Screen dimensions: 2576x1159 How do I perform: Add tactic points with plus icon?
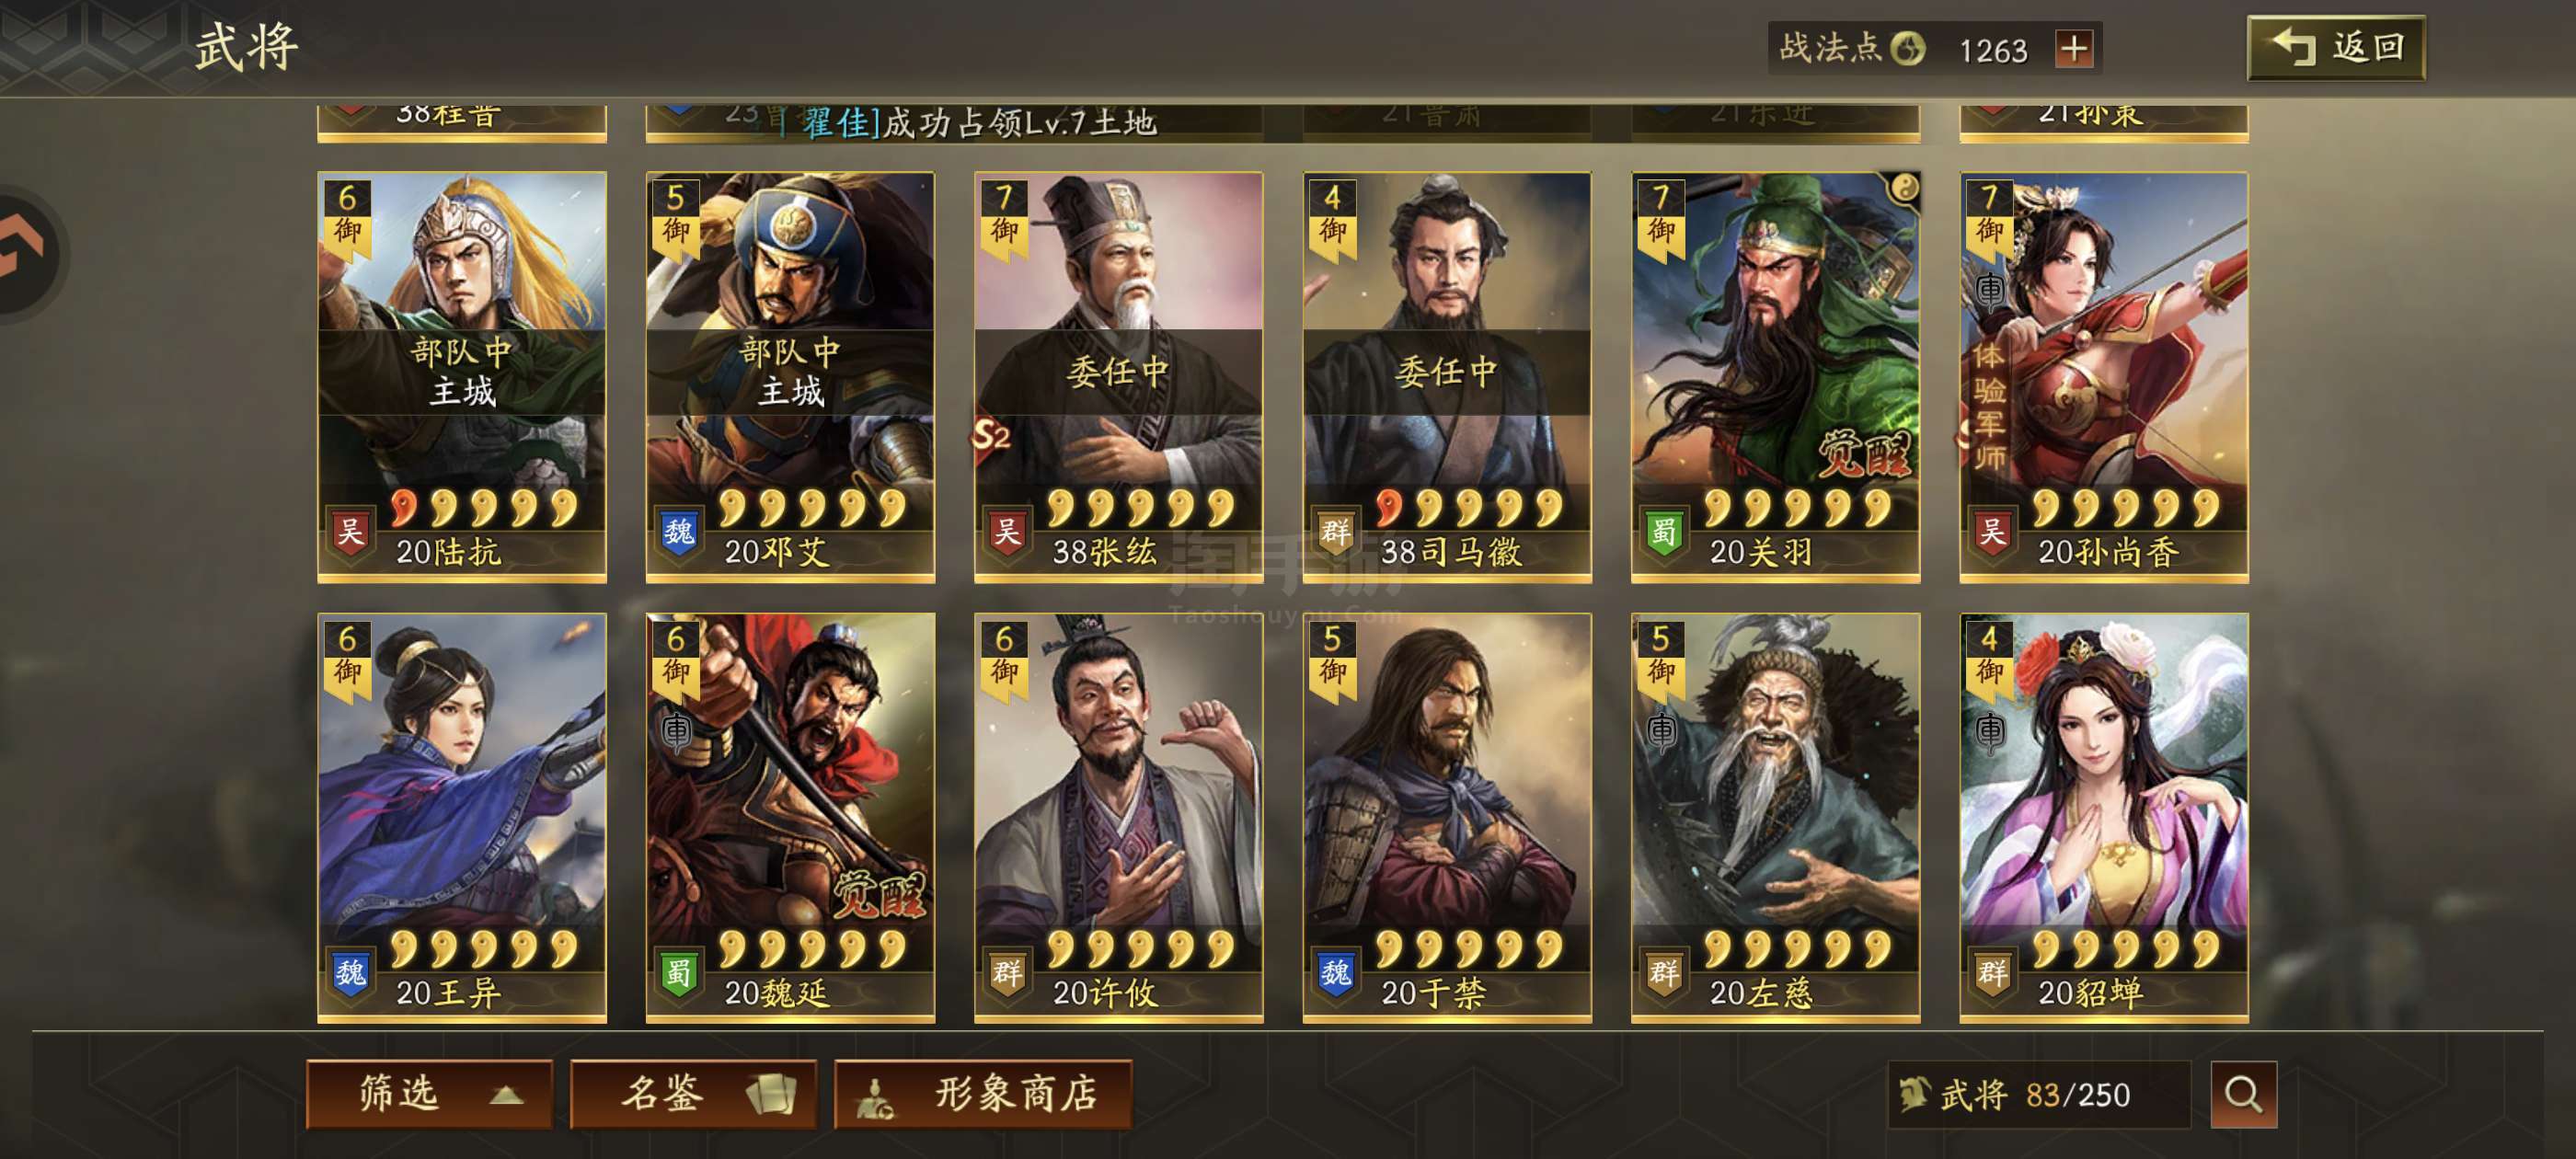point(2074,49)
